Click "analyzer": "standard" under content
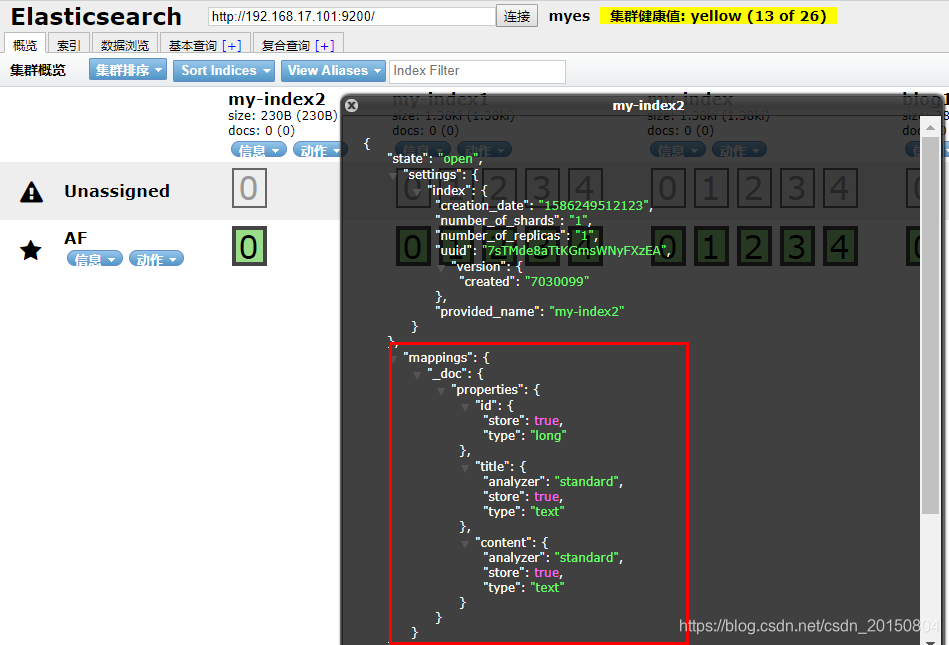The image size is (949, 645). pyautogui.click(x=553, y=558)
